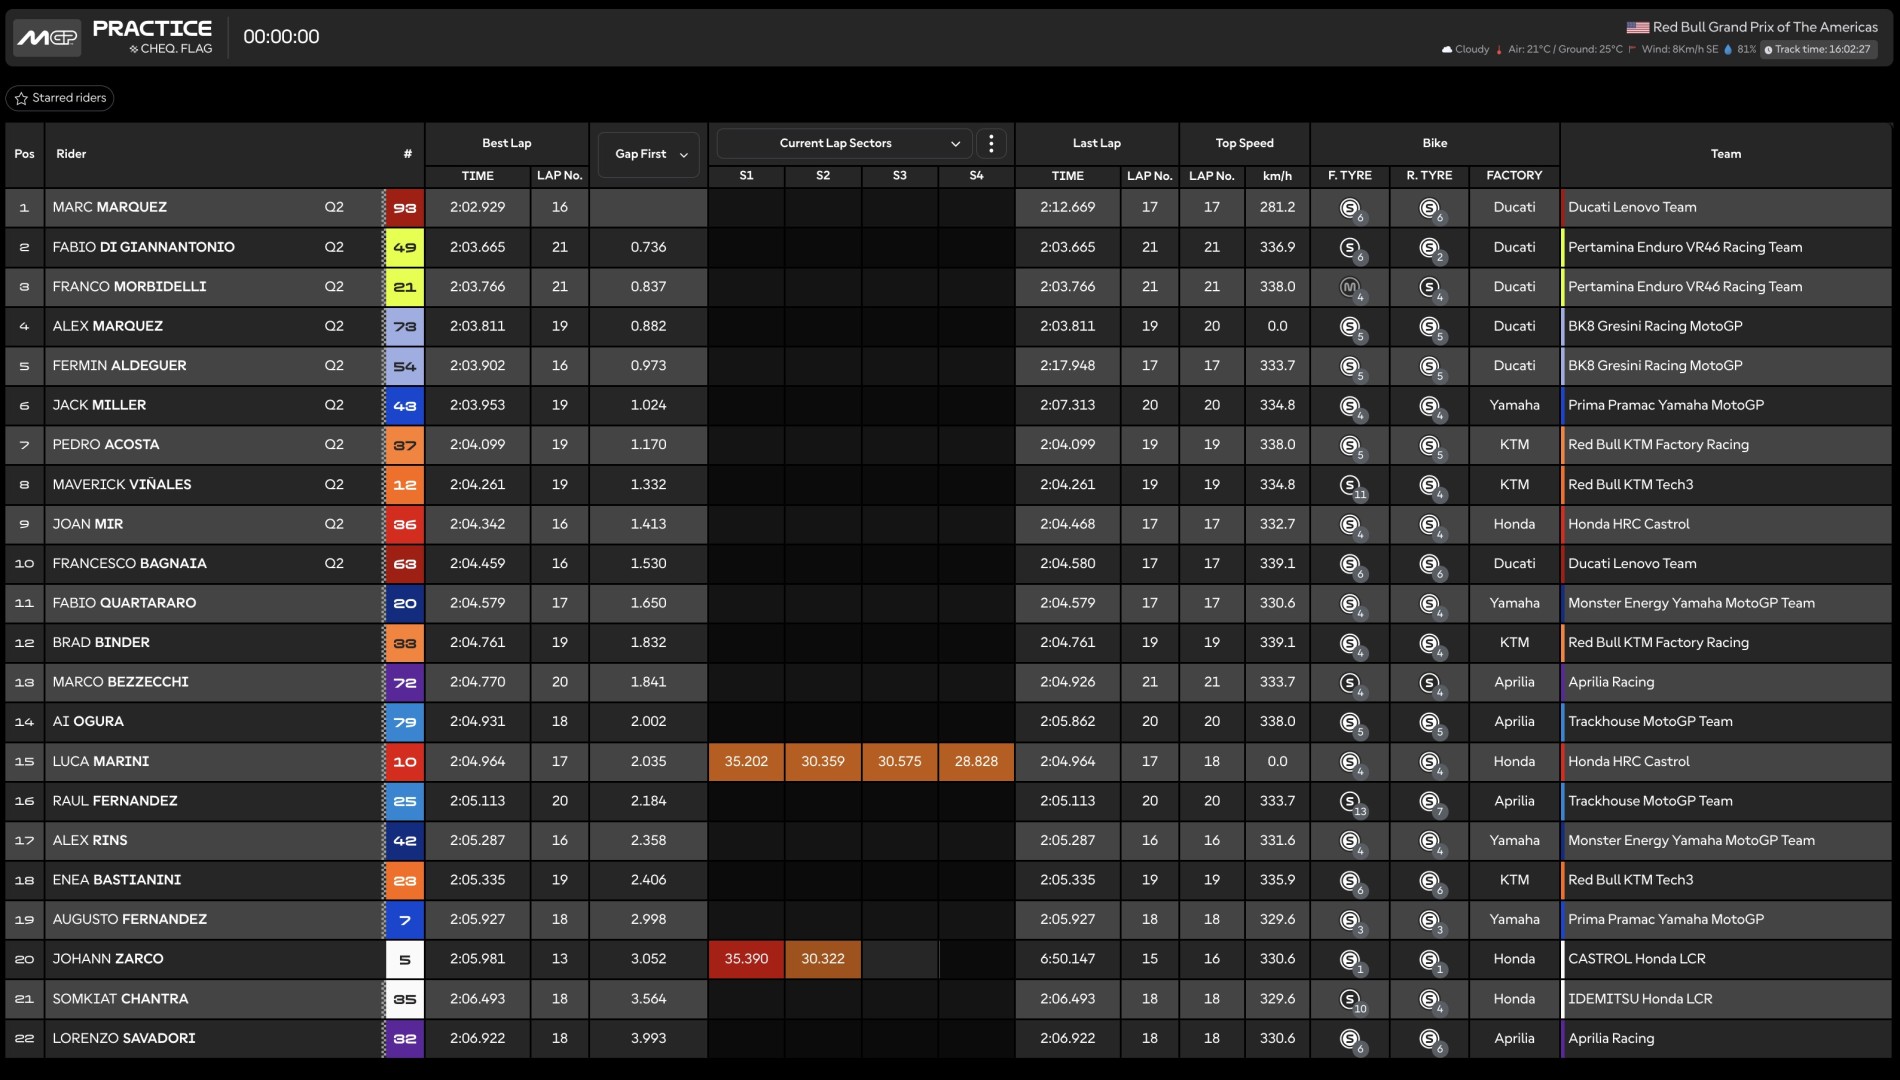Open the Gap First dropdown
1900x1080 pixels.
(x=649, y=154)
